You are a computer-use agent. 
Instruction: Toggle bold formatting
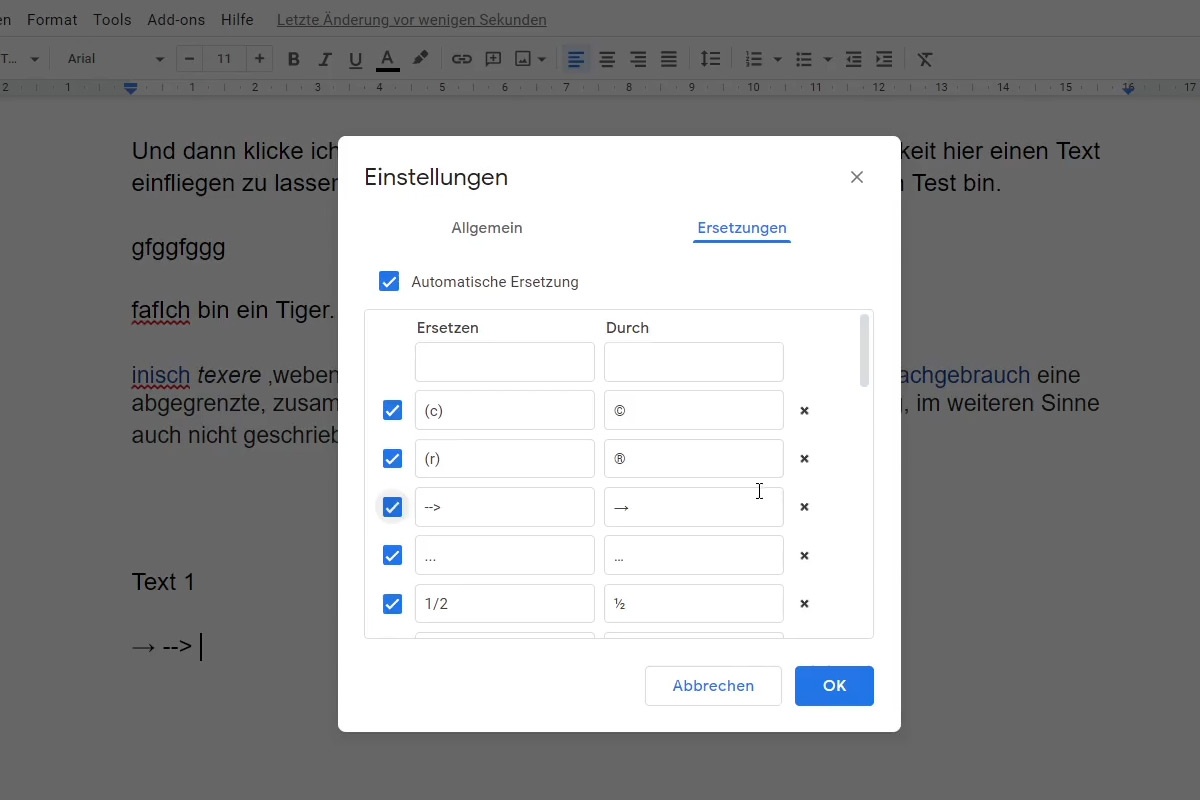[x=293, y=59]
